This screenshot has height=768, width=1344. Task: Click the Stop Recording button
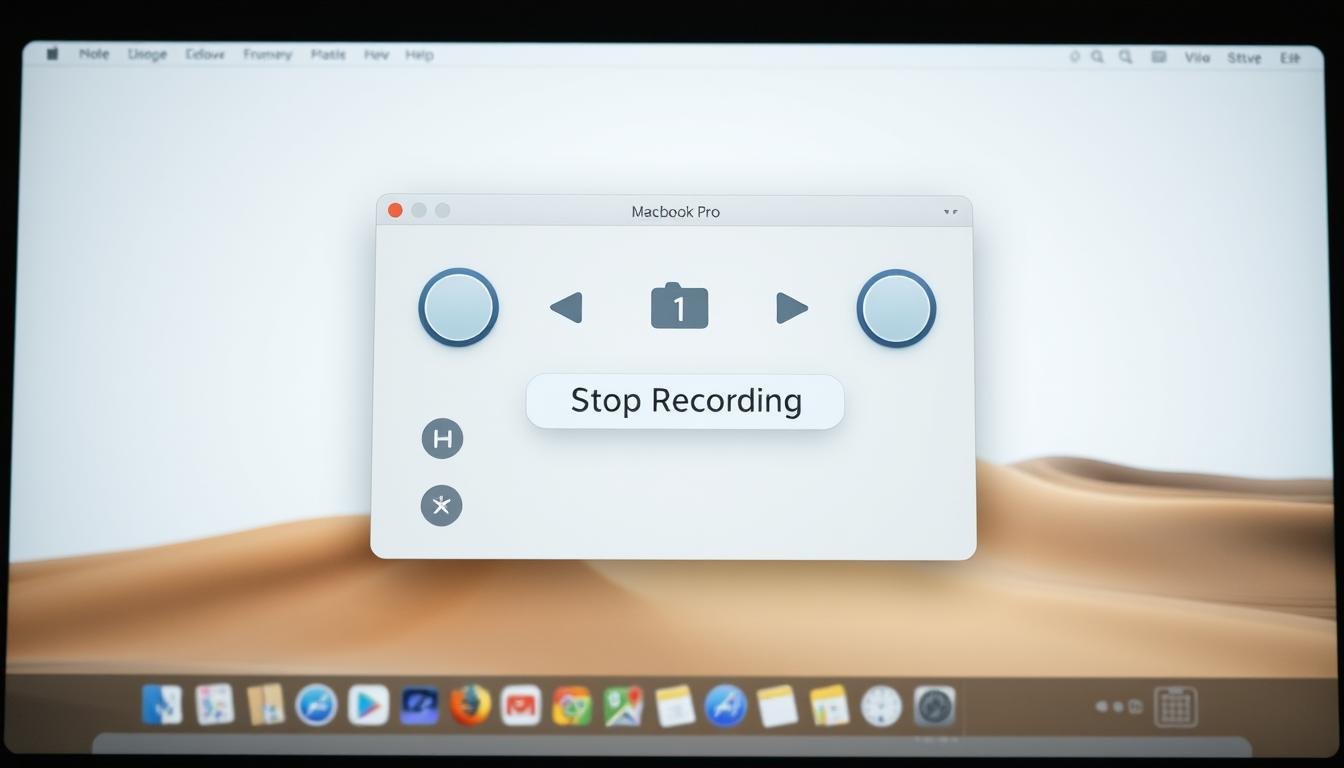tap(685, 401)
